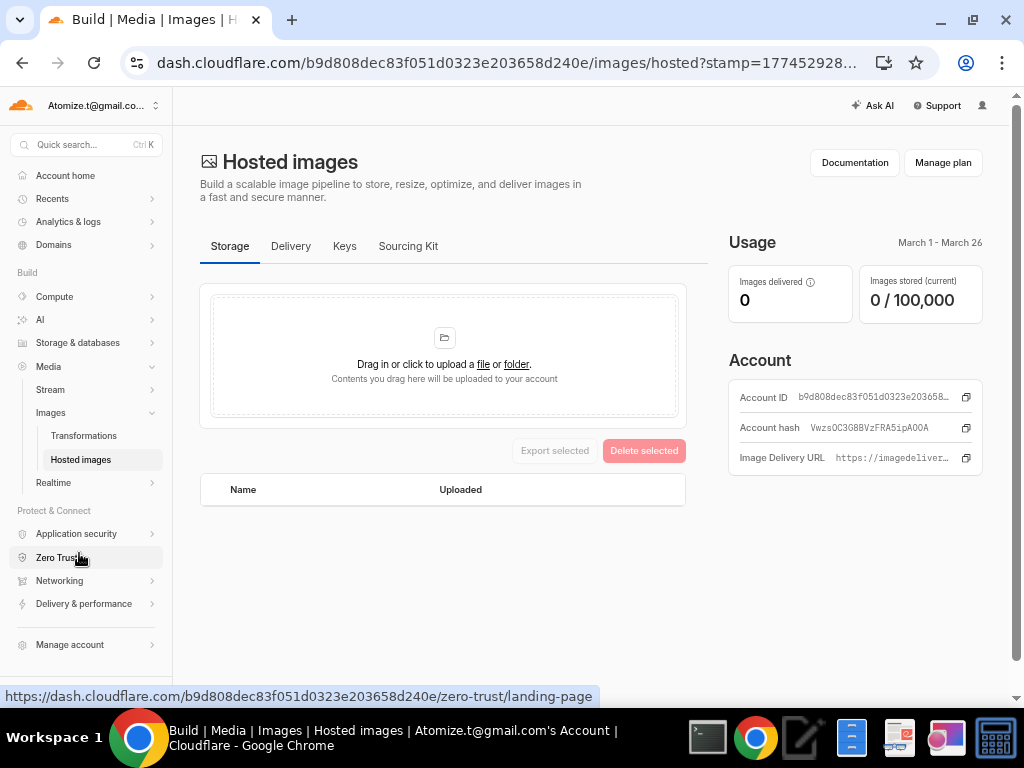The height and width of the screenshot is (768, 1024).
Task: Copy the Account ID via its copy icon
Action: click(x=965, y=397)
